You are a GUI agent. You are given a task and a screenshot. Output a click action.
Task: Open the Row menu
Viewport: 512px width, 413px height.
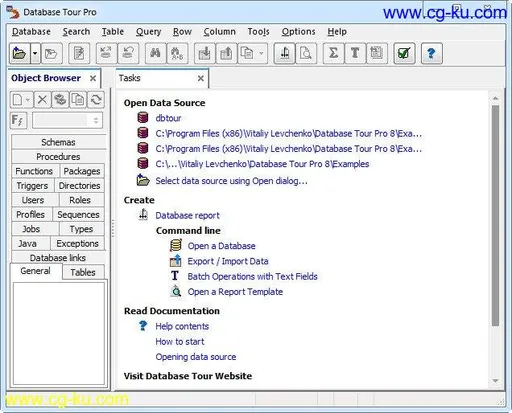coord(182,32)
